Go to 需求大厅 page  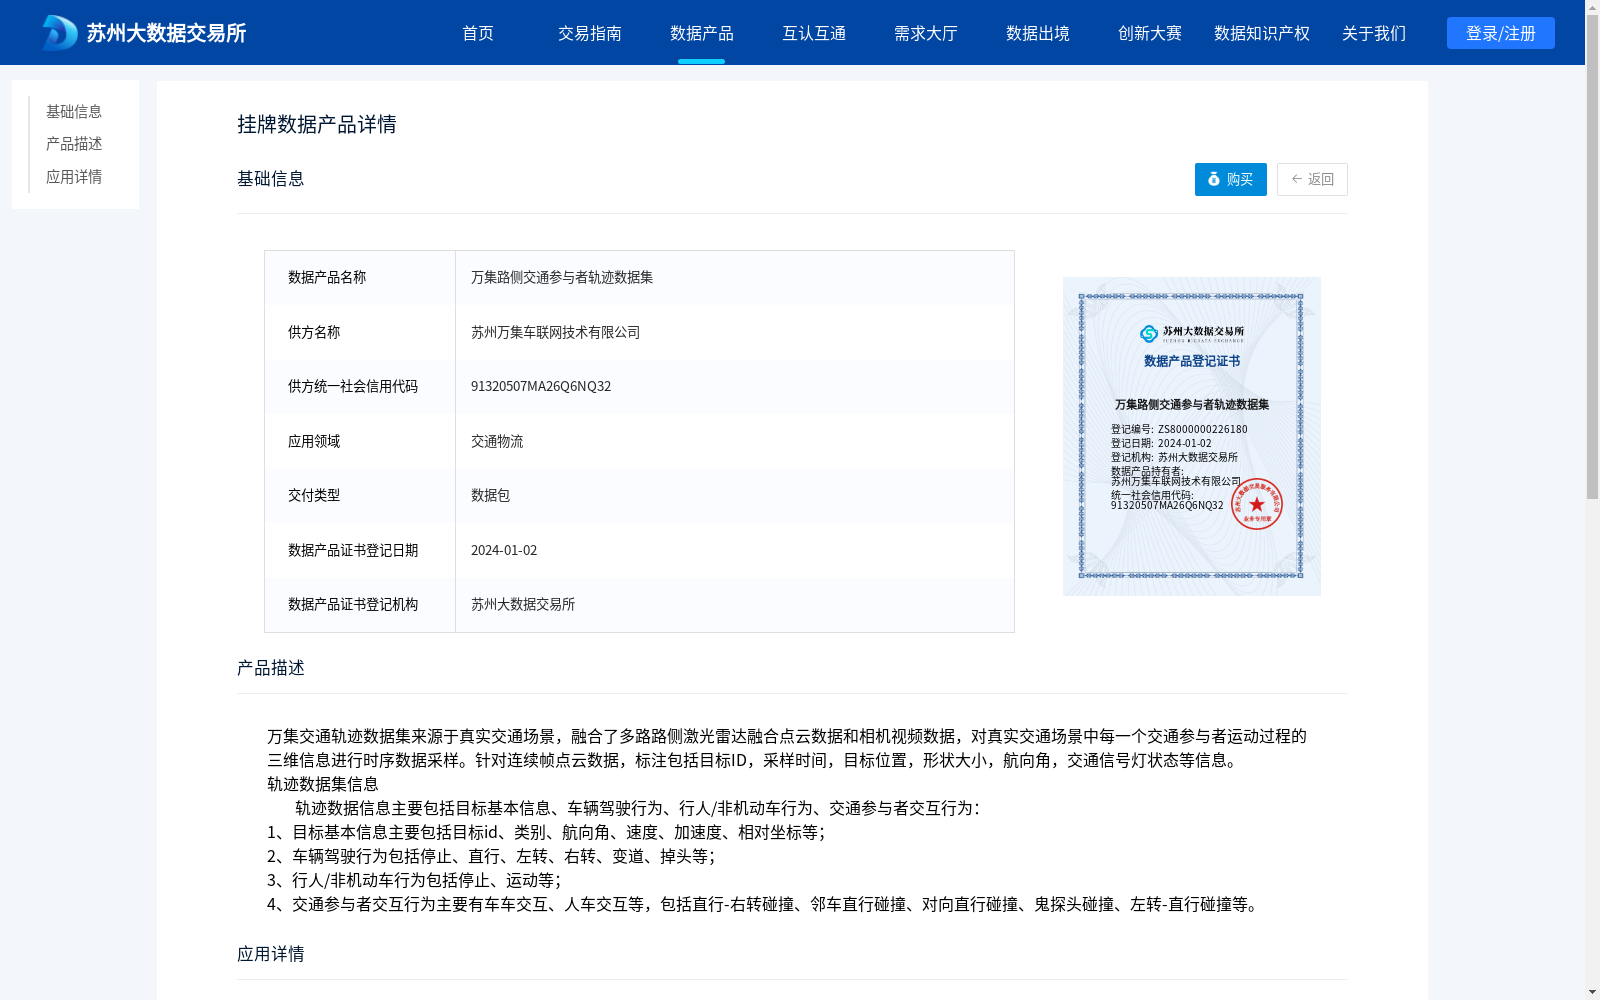926,33
